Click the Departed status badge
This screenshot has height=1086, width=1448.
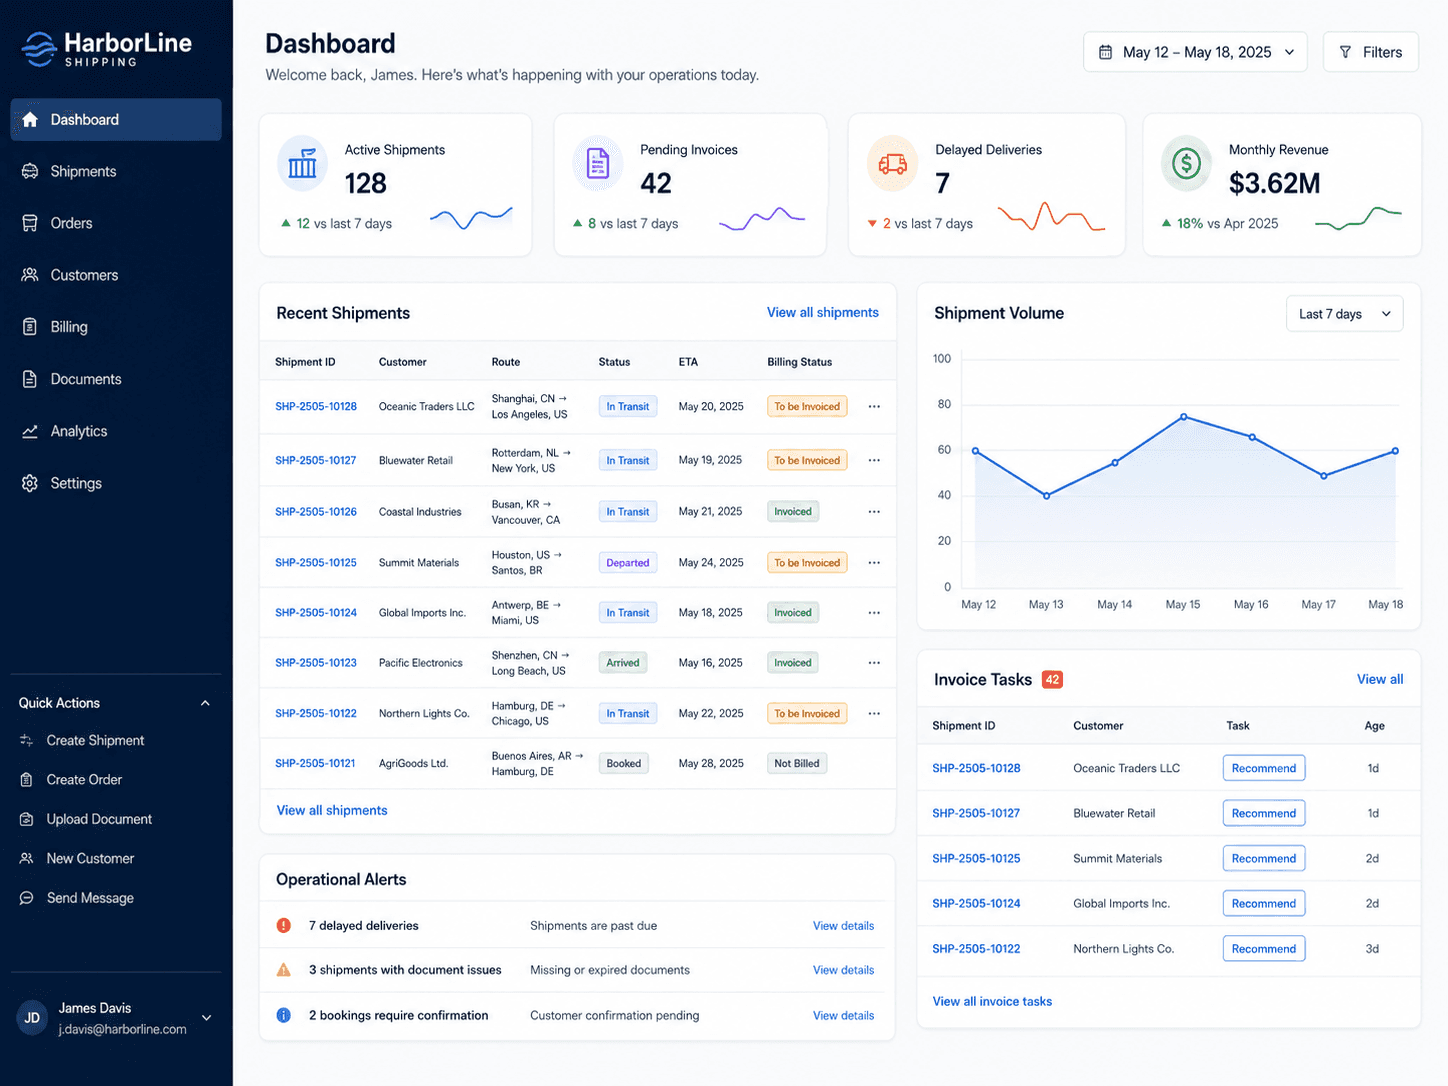(628, 563)
